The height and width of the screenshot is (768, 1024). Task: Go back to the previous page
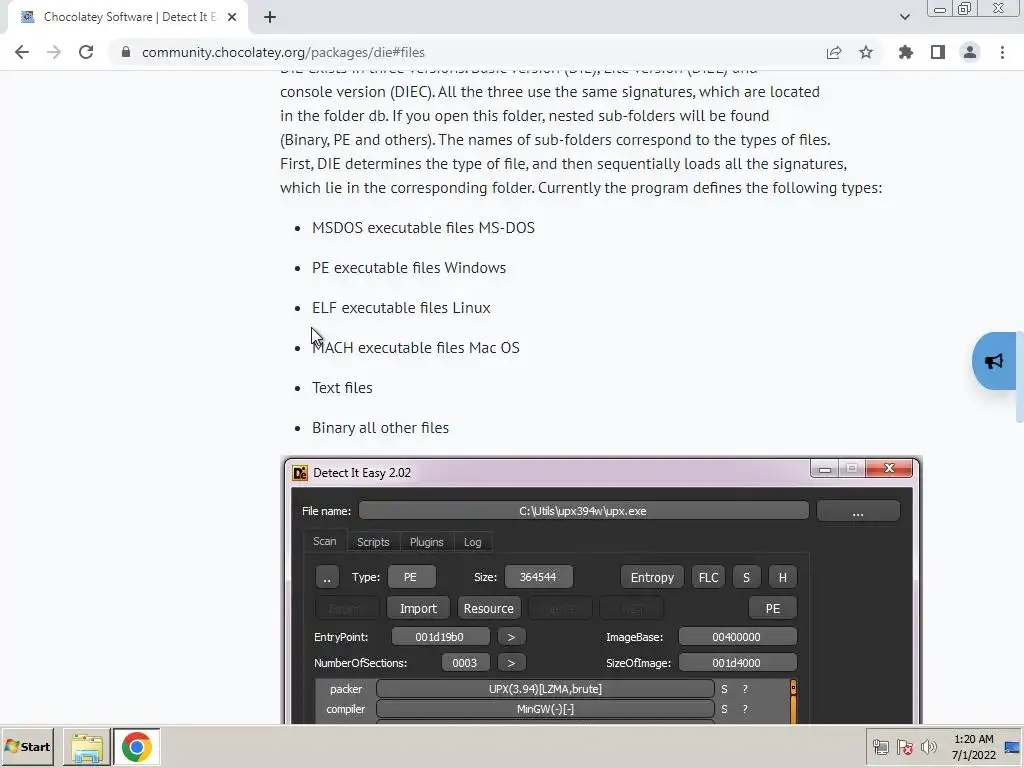coord(22,52)
